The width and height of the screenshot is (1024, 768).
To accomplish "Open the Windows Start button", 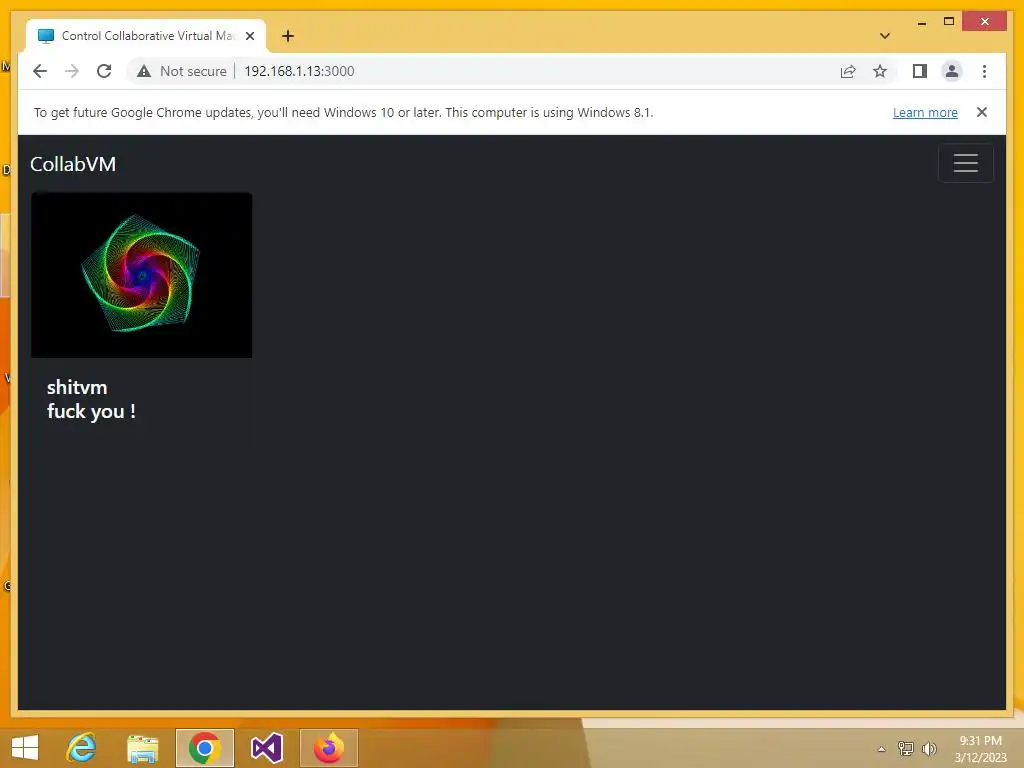I will pyautogui.click(x=25, y=748).
